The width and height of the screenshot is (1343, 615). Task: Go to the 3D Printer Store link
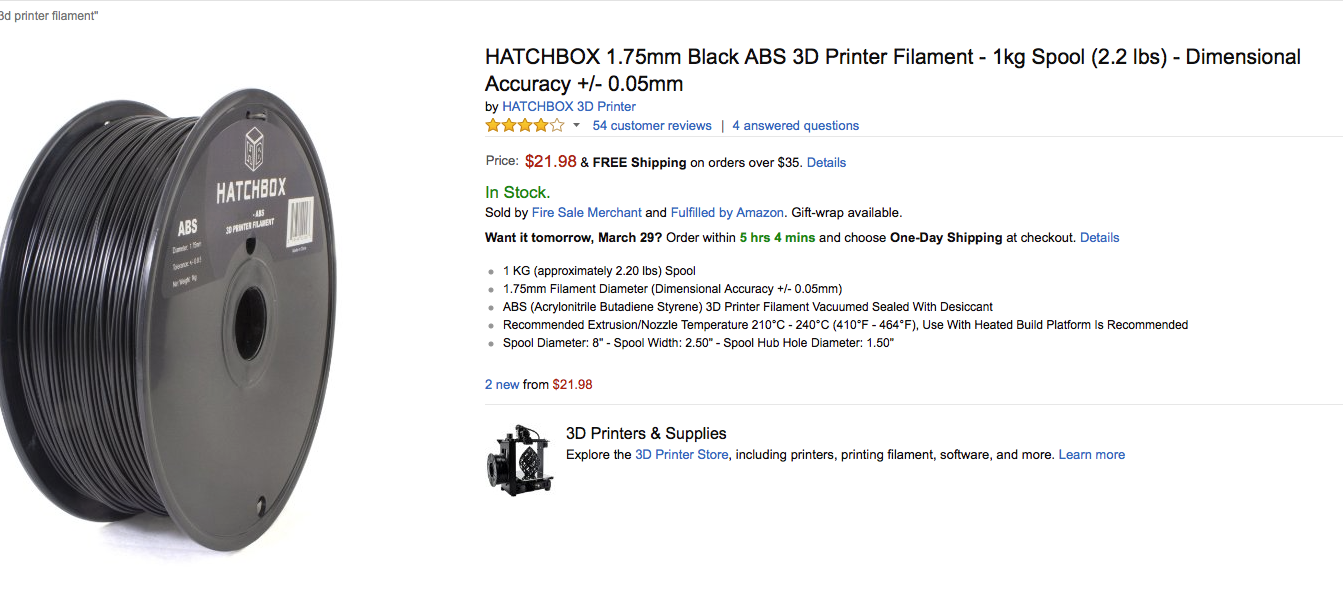(681, 455)
